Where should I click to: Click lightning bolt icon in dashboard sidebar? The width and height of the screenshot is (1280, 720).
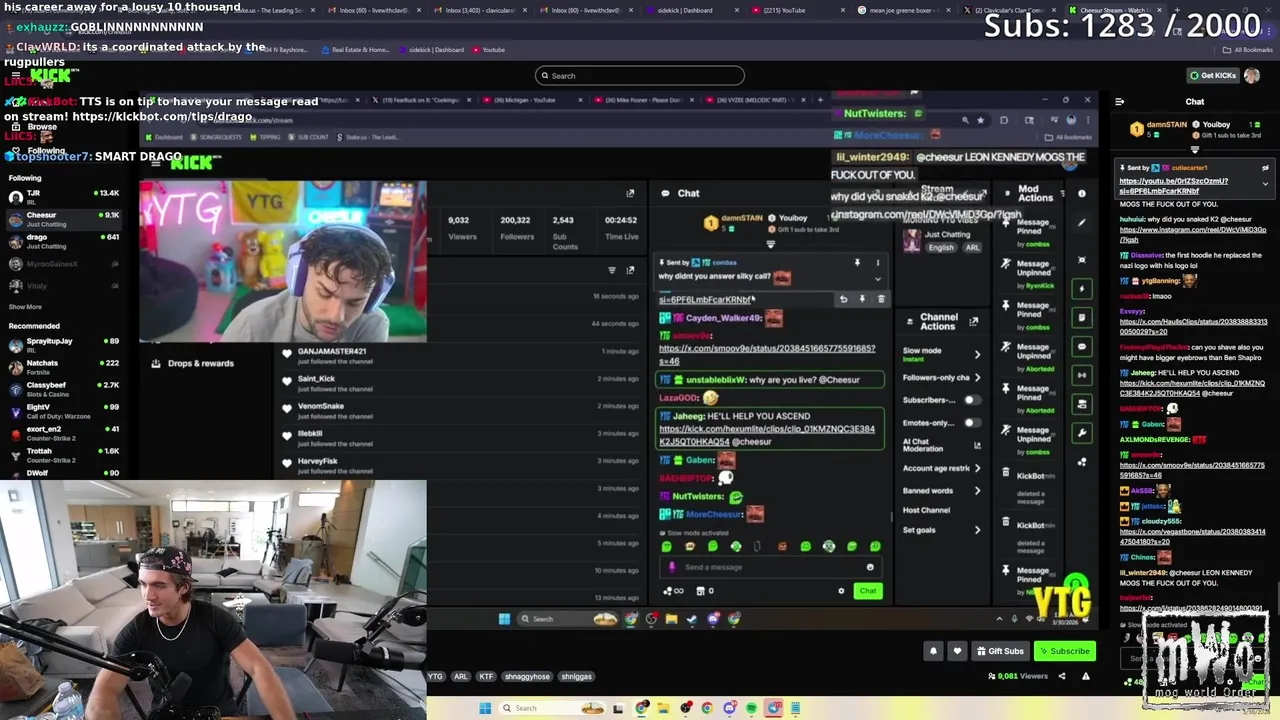[1082, 288]
